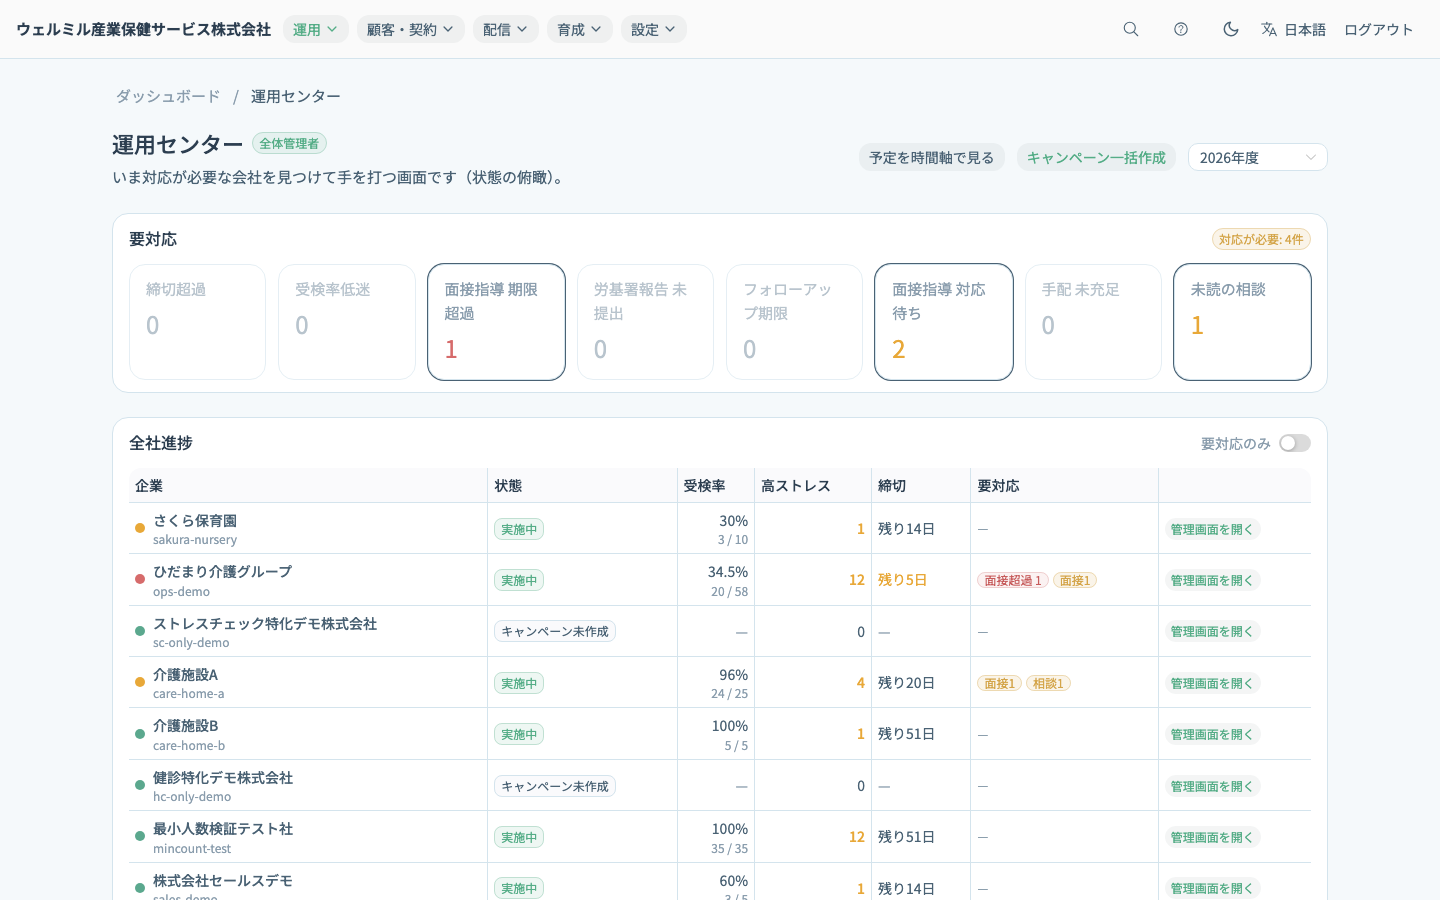Click company name 株式会社セールスデモ
The height and width of the screenshot is (900, 1440).
click(223, 880)
